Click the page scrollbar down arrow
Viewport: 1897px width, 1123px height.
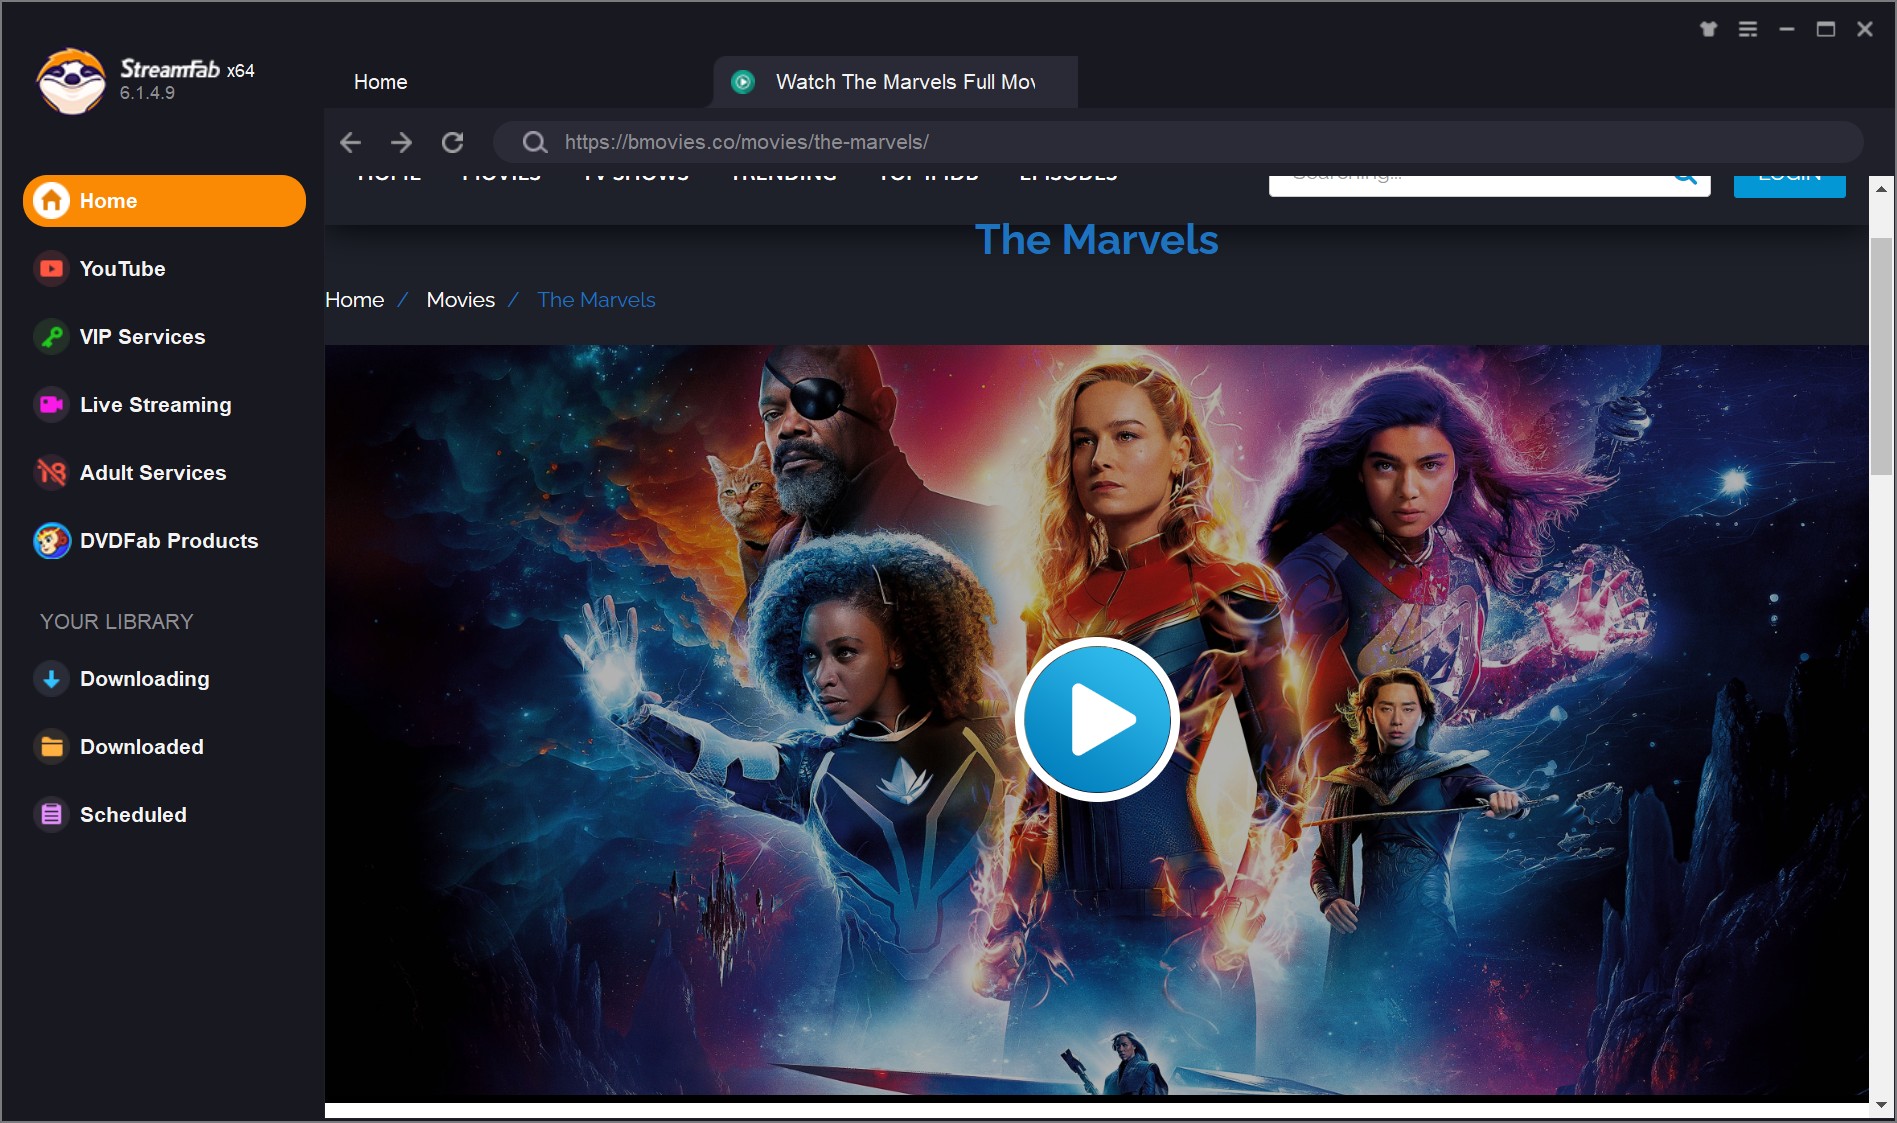click(1881, 1105)
